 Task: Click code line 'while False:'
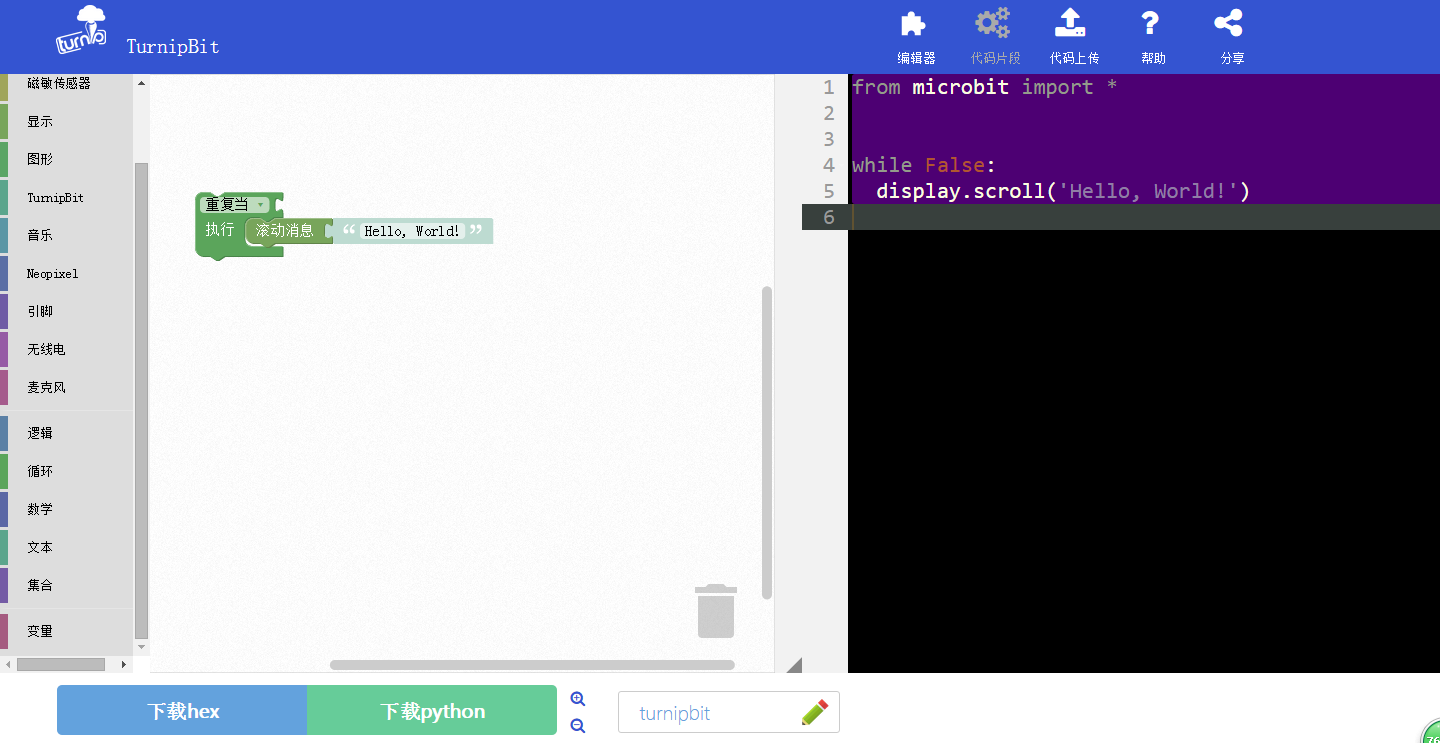pos(924,165)
